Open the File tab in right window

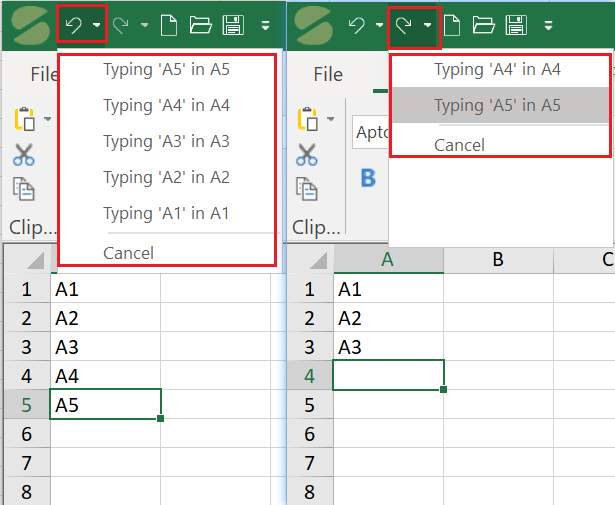(328, 74)
